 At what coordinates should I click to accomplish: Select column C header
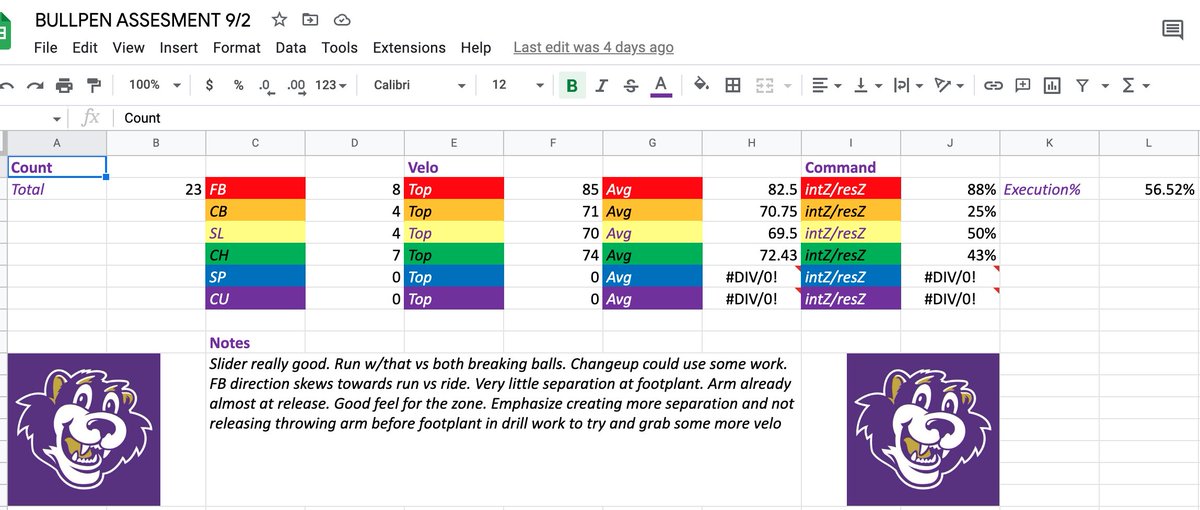pos(255,144)
